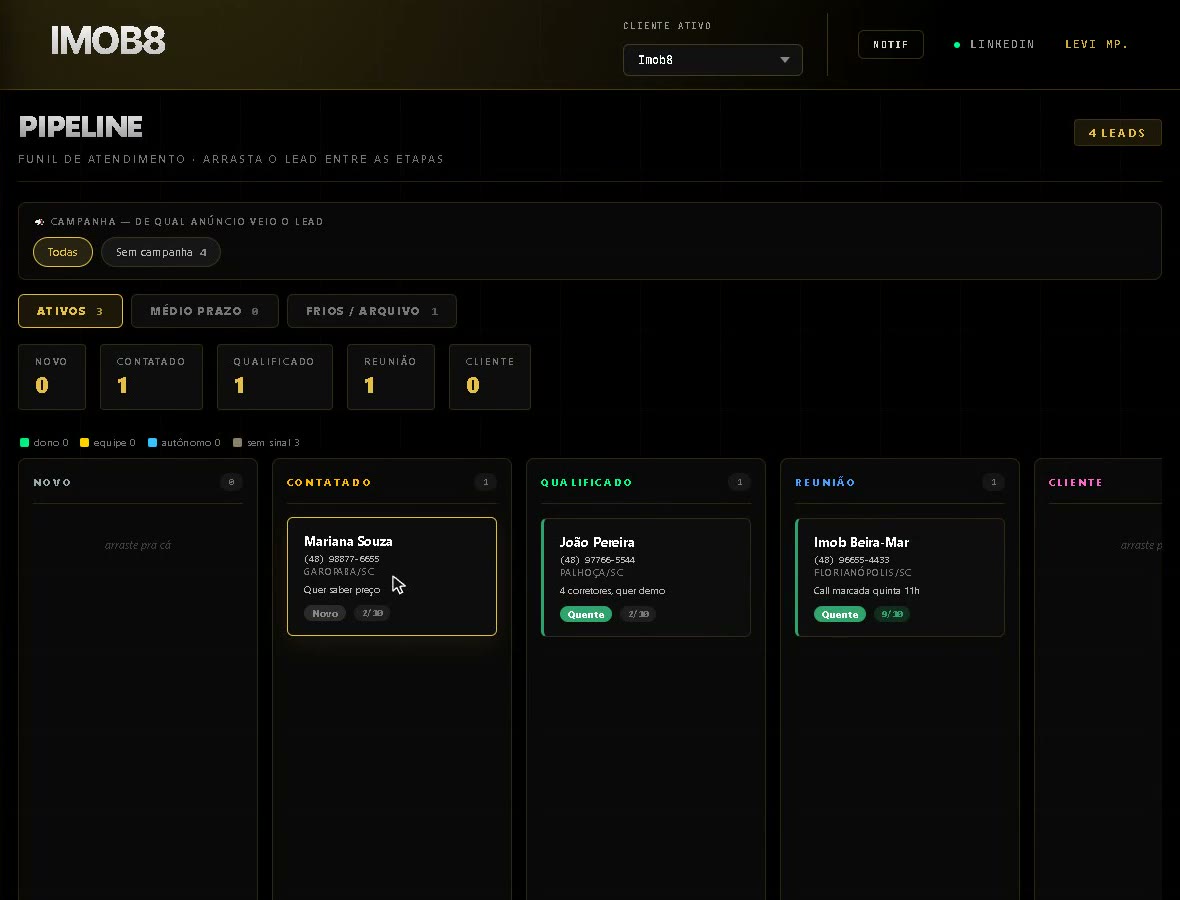Click the Novo tag on Mariana Souza

point(325,613)
